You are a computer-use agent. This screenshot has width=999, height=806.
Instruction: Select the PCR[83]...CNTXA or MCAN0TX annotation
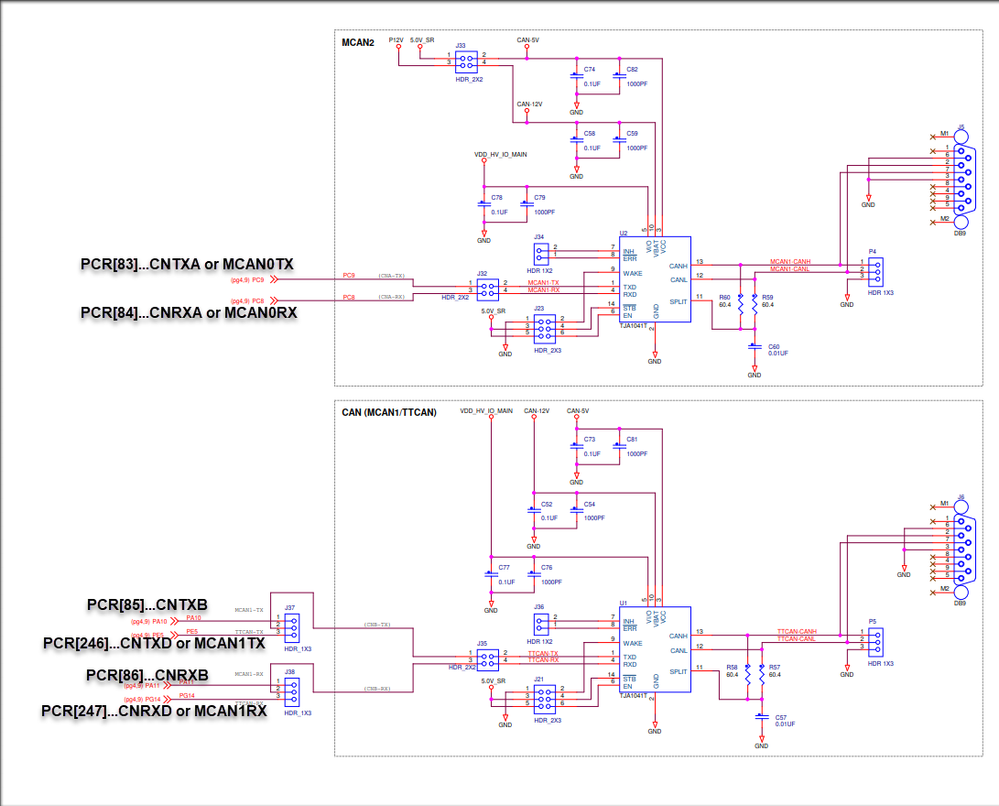click(x=187, y=264)
